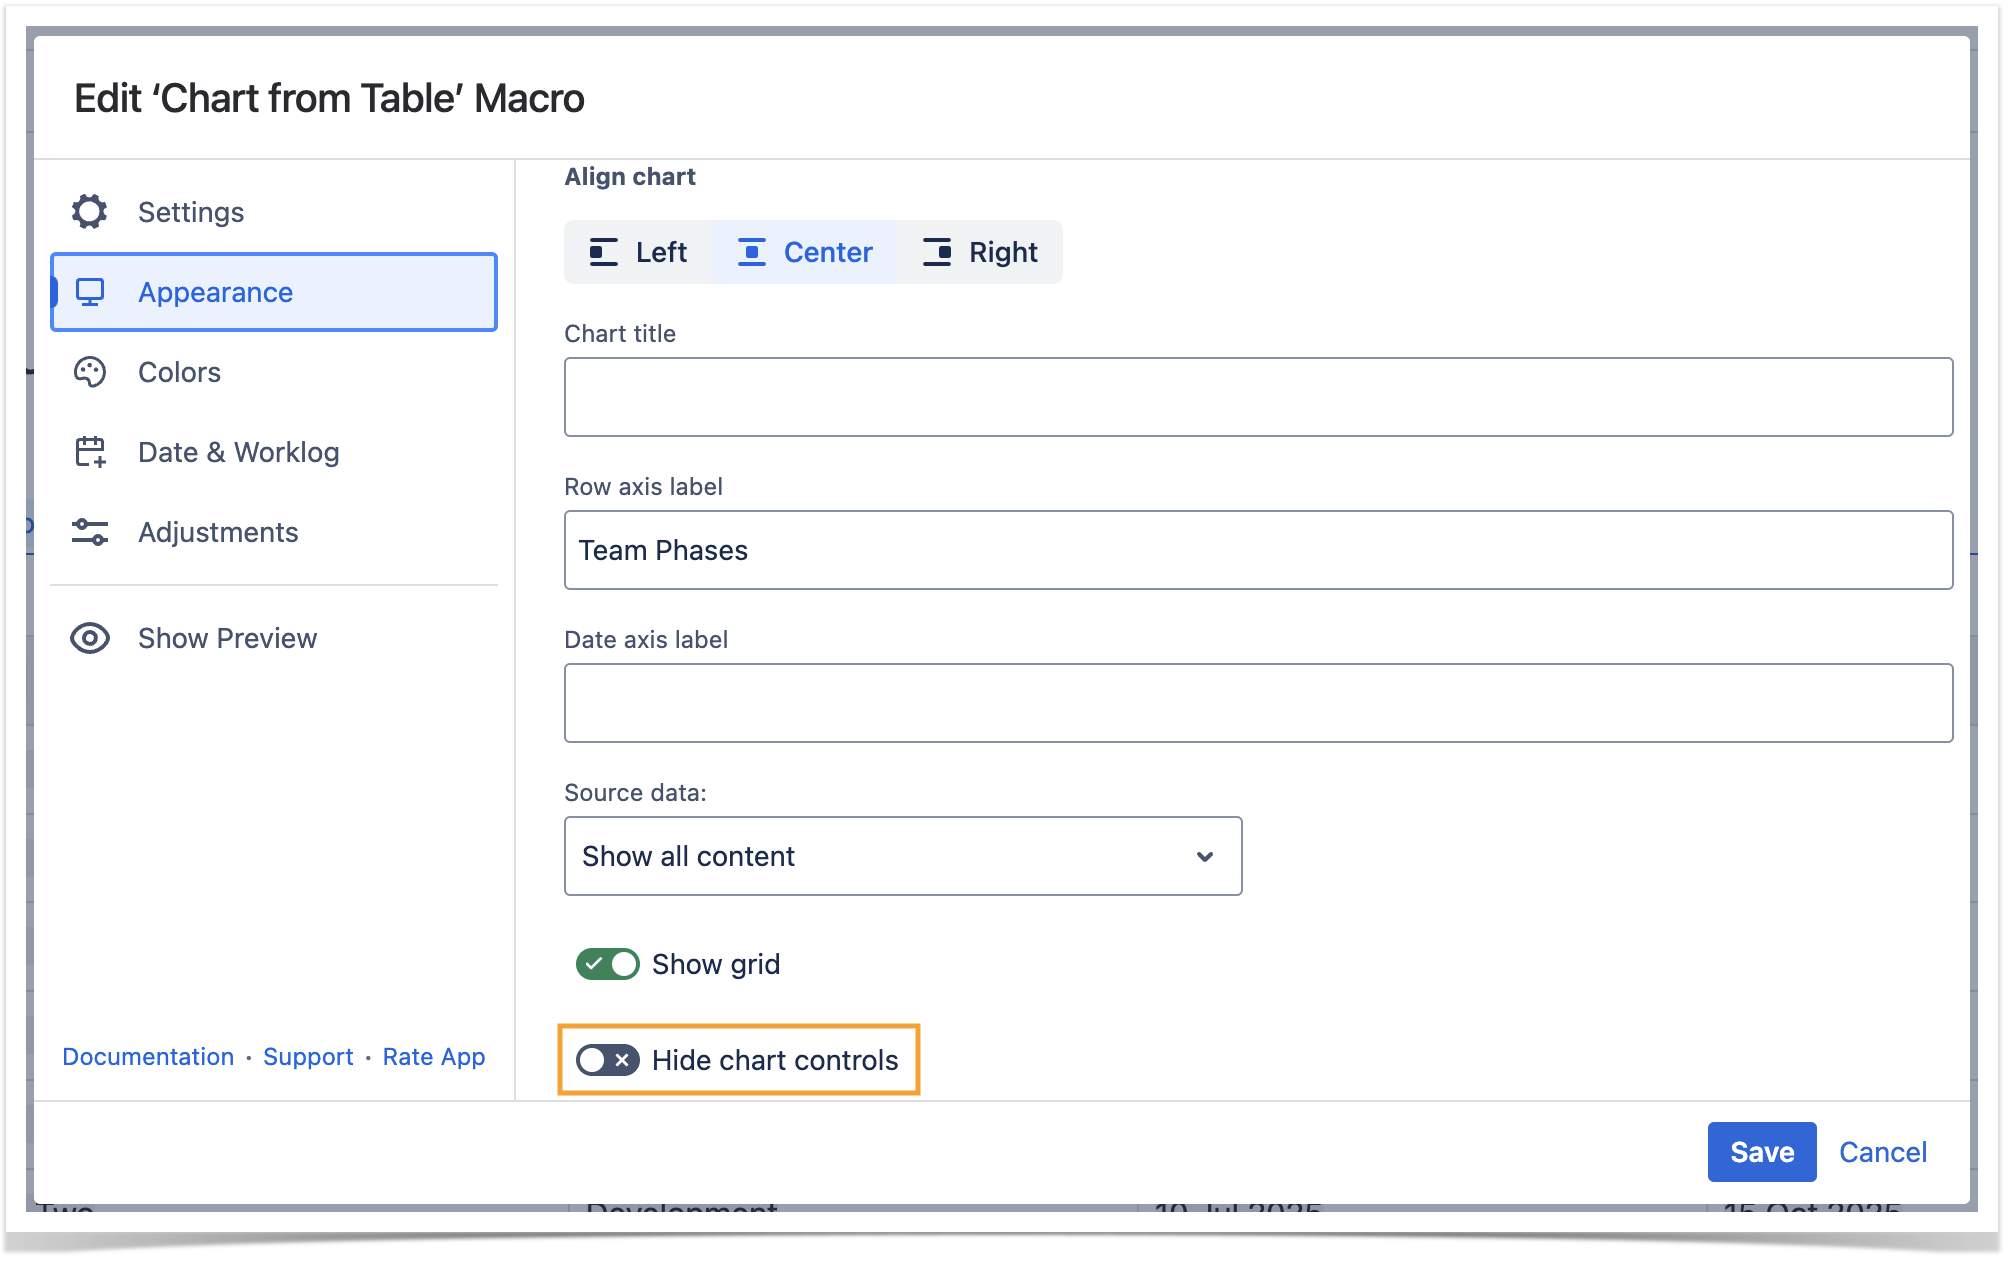Turn off the Show grid toggle

[607, 964]
